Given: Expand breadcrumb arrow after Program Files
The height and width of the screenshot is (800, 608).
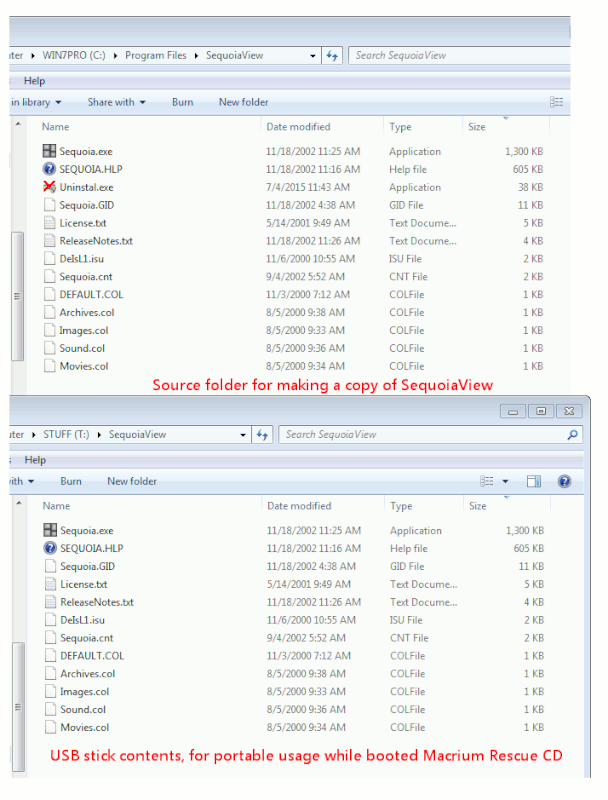Looking at the screenshot, I should coord(196,56).
